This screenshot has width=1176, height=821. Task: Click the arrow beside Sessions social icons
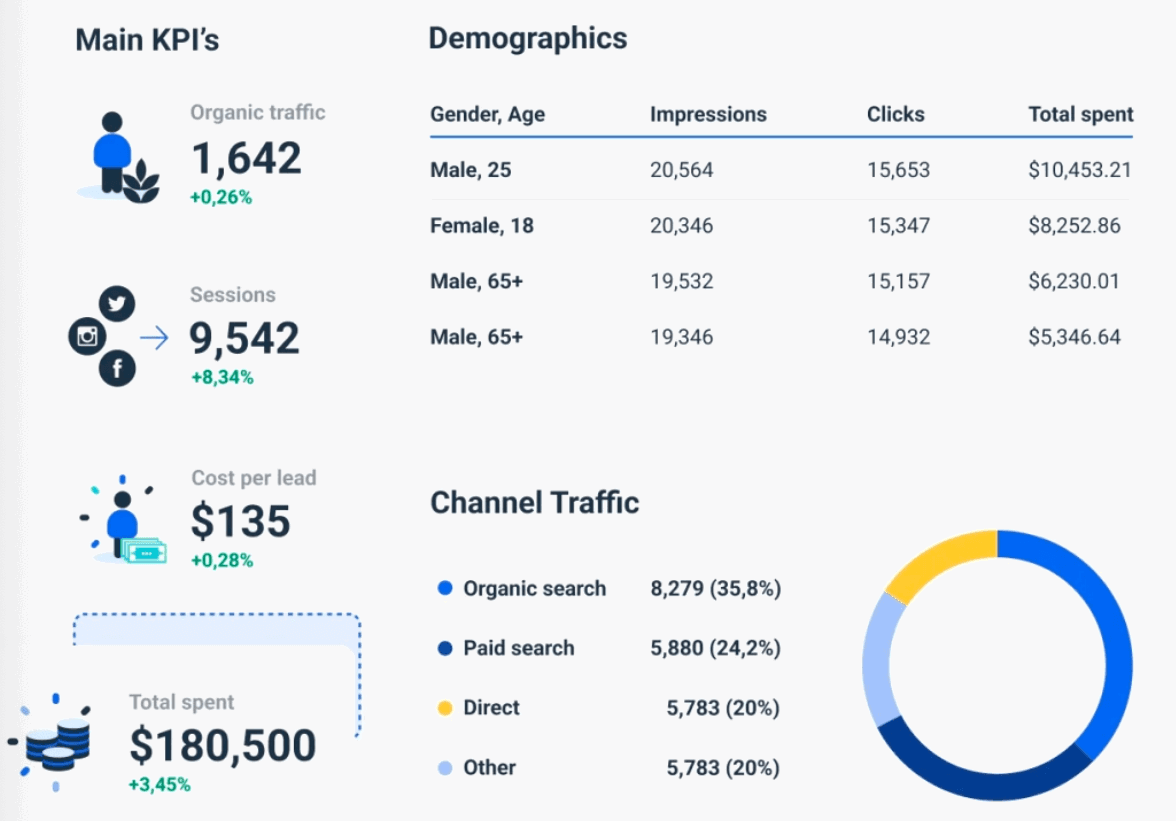(154, 338)
